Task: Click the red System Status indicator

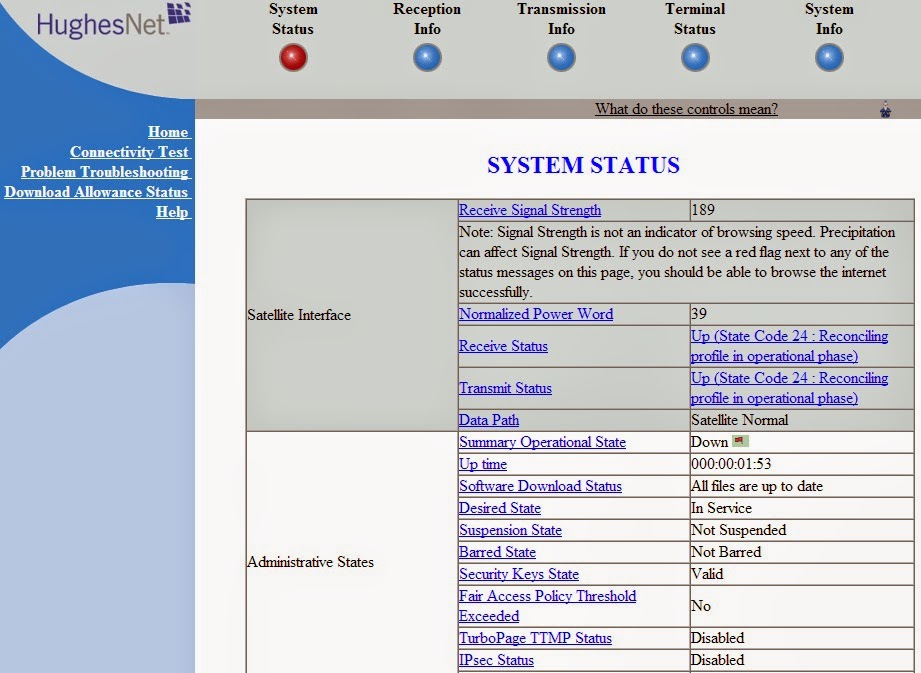Action: pos(293,58)
